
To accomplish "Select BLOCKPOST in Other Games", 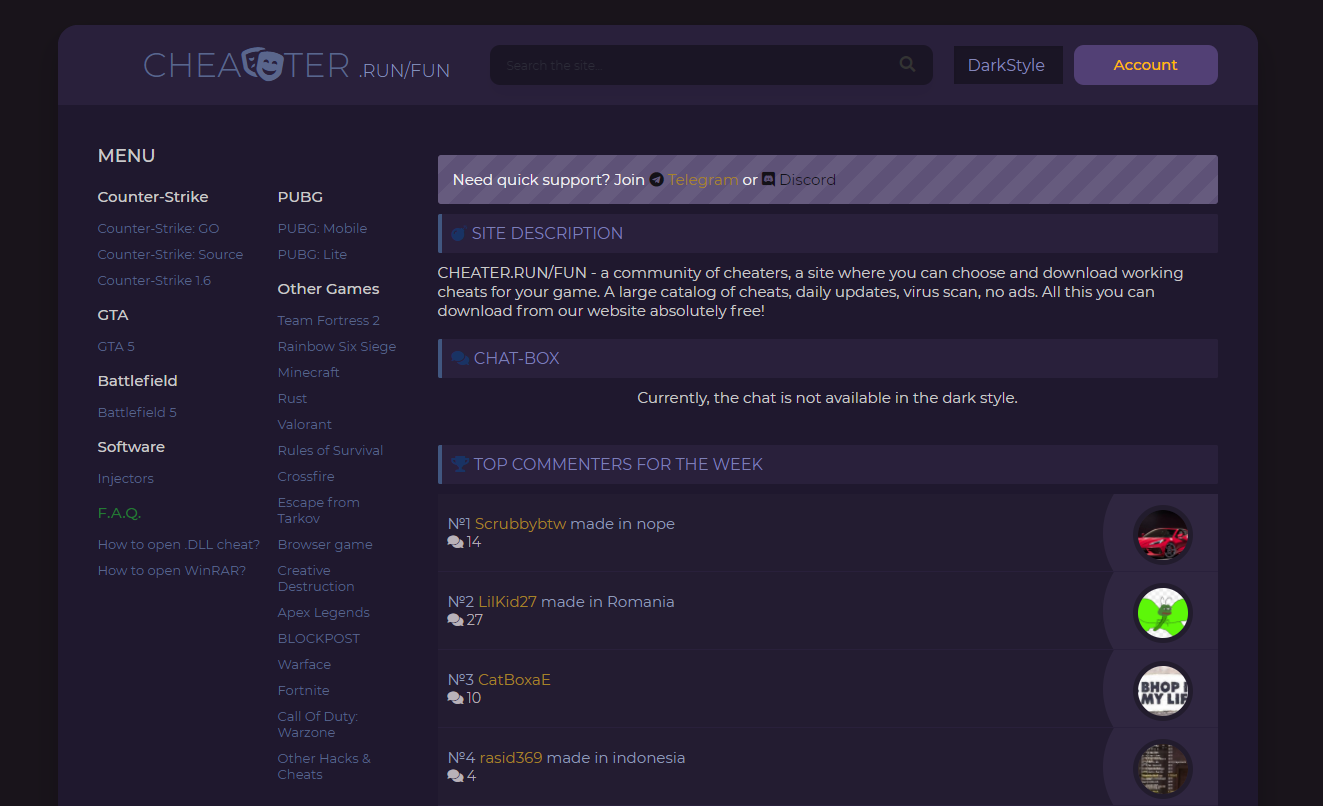I will click(x=319, y=638).
